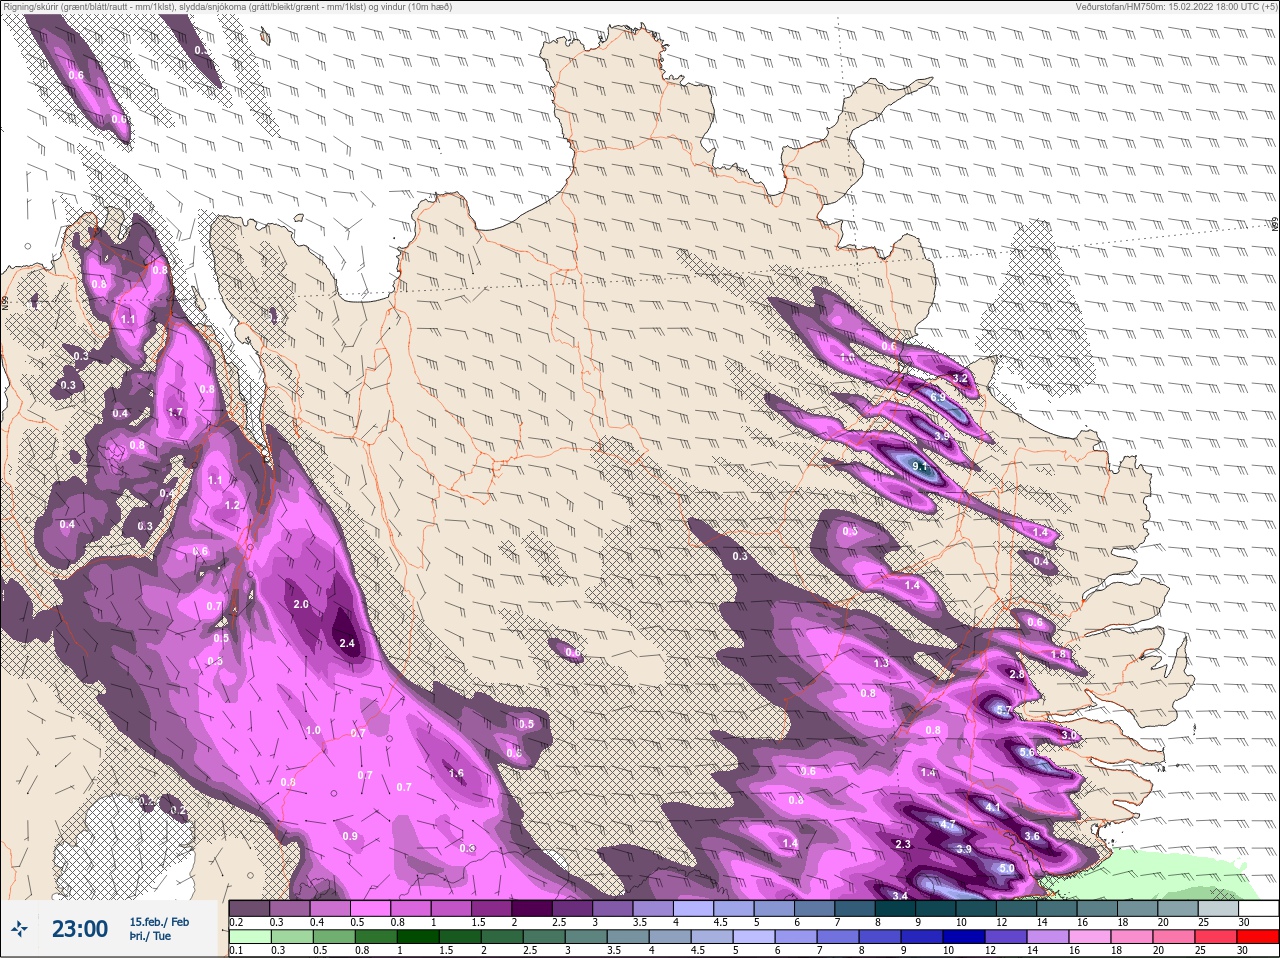Click the 4.1 precipitation value on the map
The image size is (1280, 958).
(x=992, y=807)
